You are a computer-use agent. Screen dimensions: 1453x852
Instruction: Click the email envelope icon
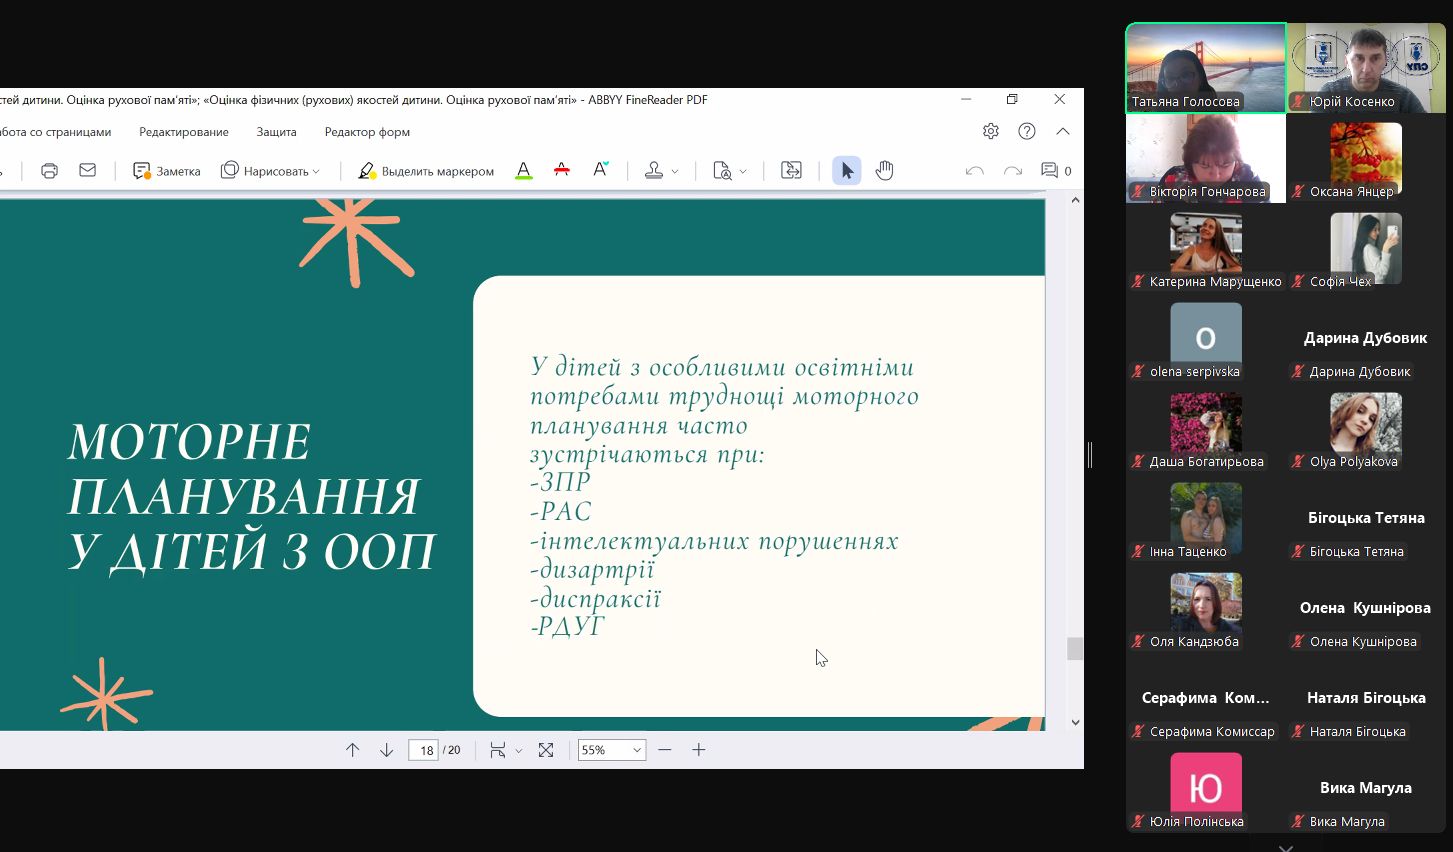point(88,171)
